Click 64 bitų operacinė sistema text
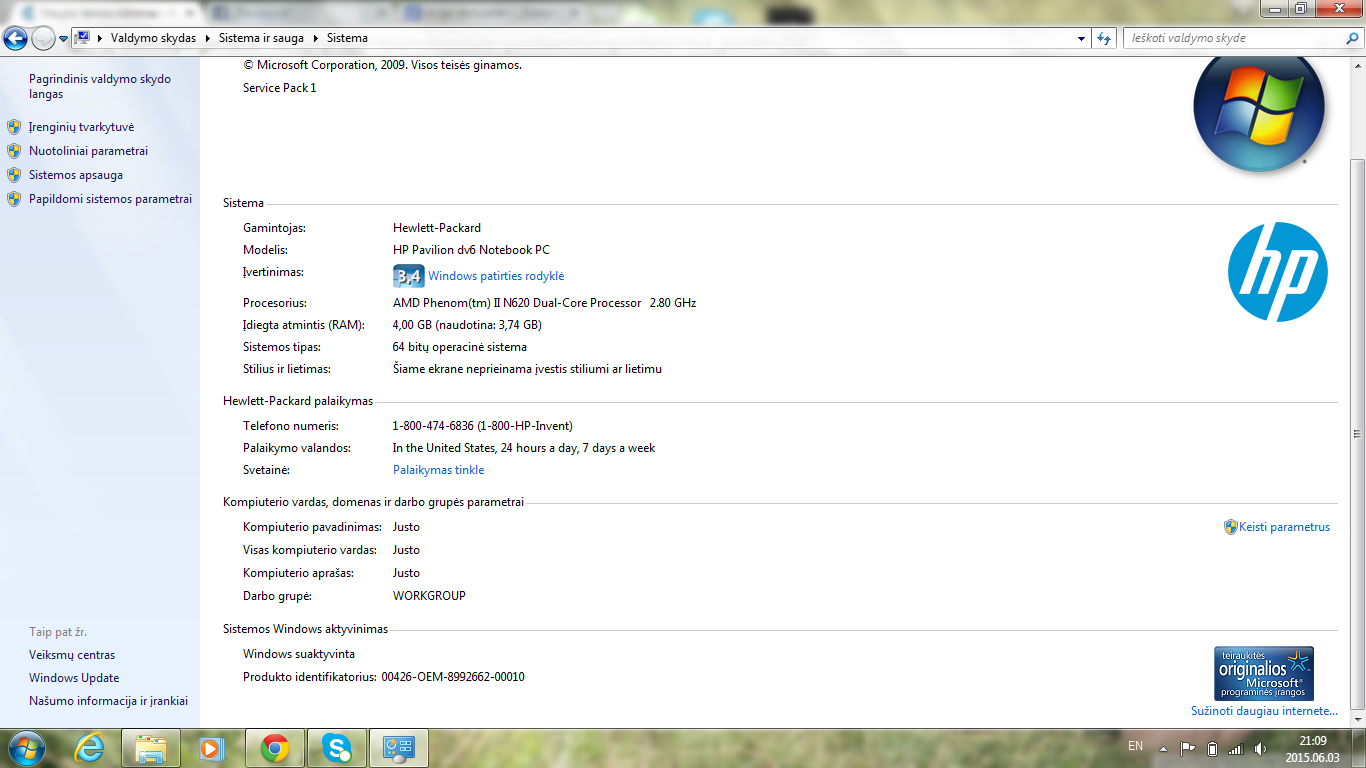1366x768 pixels. pos(460,347)
